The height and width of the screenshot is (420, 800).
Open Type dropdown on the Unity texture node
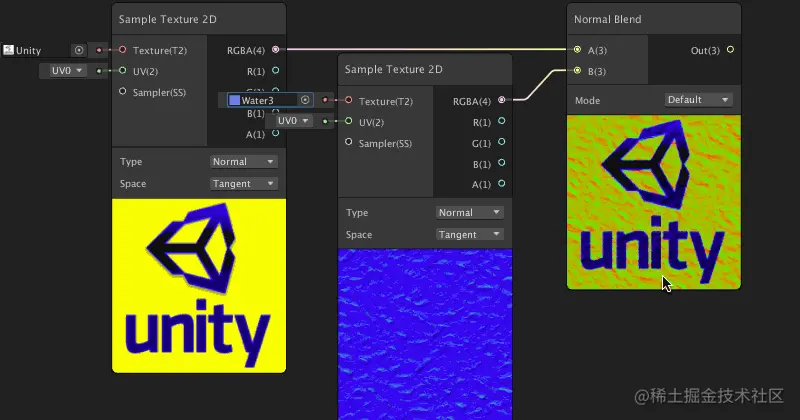[243, 161]
